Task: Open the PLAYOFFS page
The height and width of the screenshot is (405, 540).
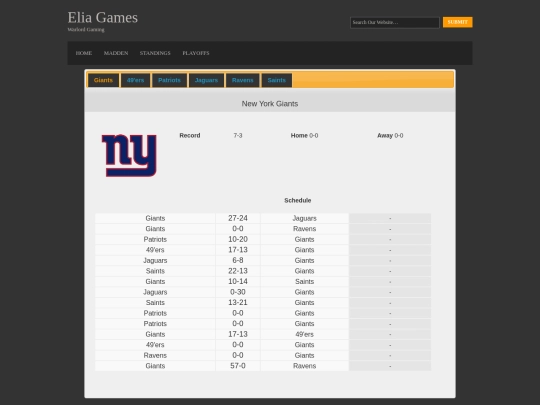Action: pos(196,53)
